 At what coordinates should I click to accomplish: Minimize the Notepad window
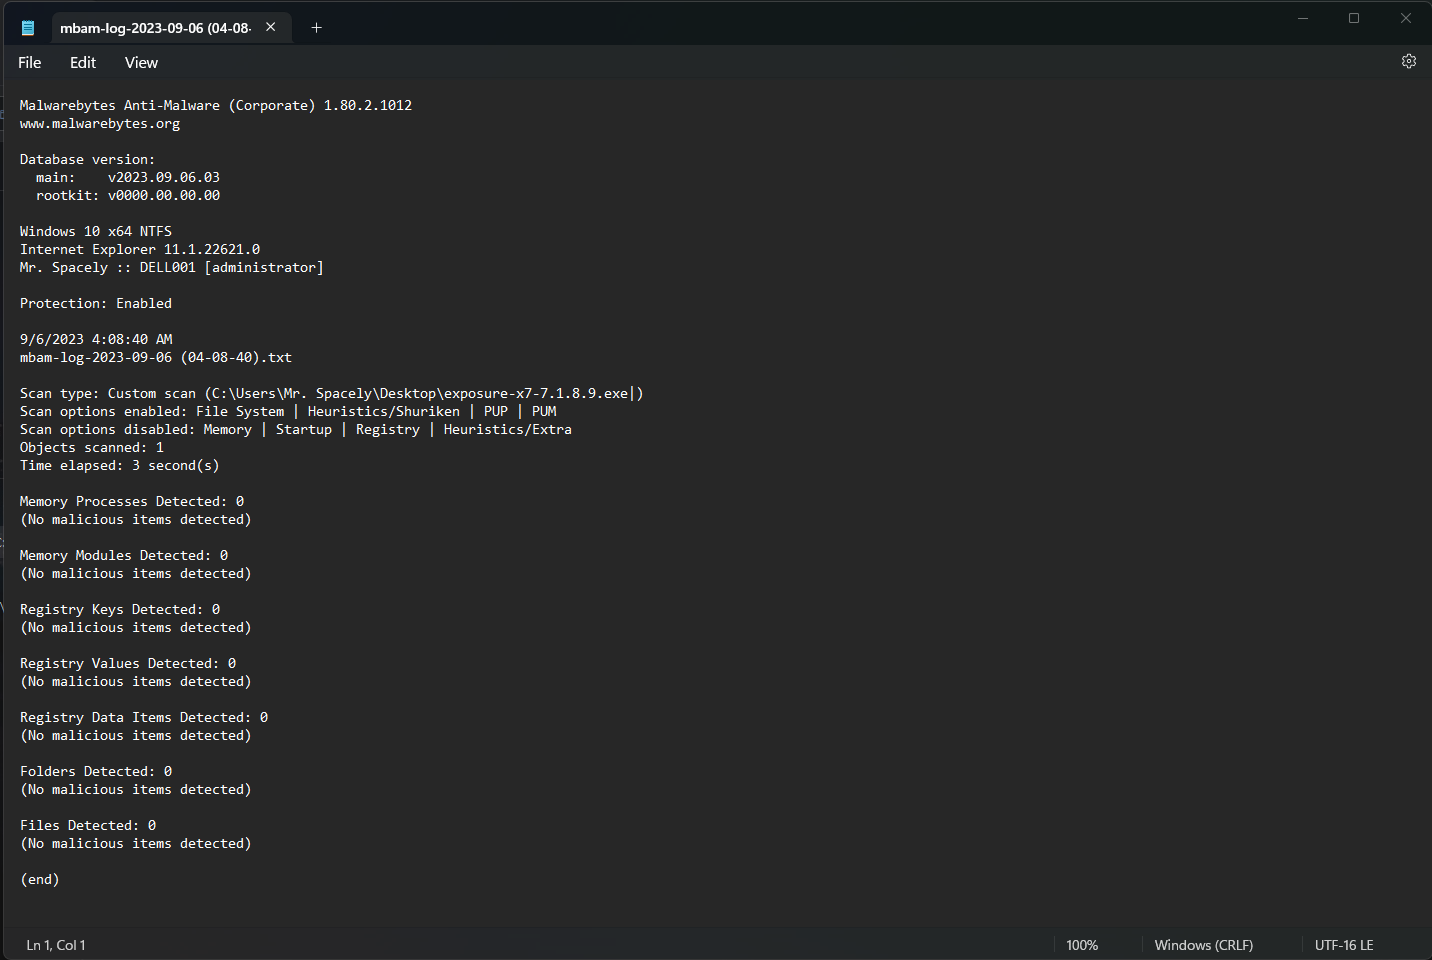[x=1303, y=18]
